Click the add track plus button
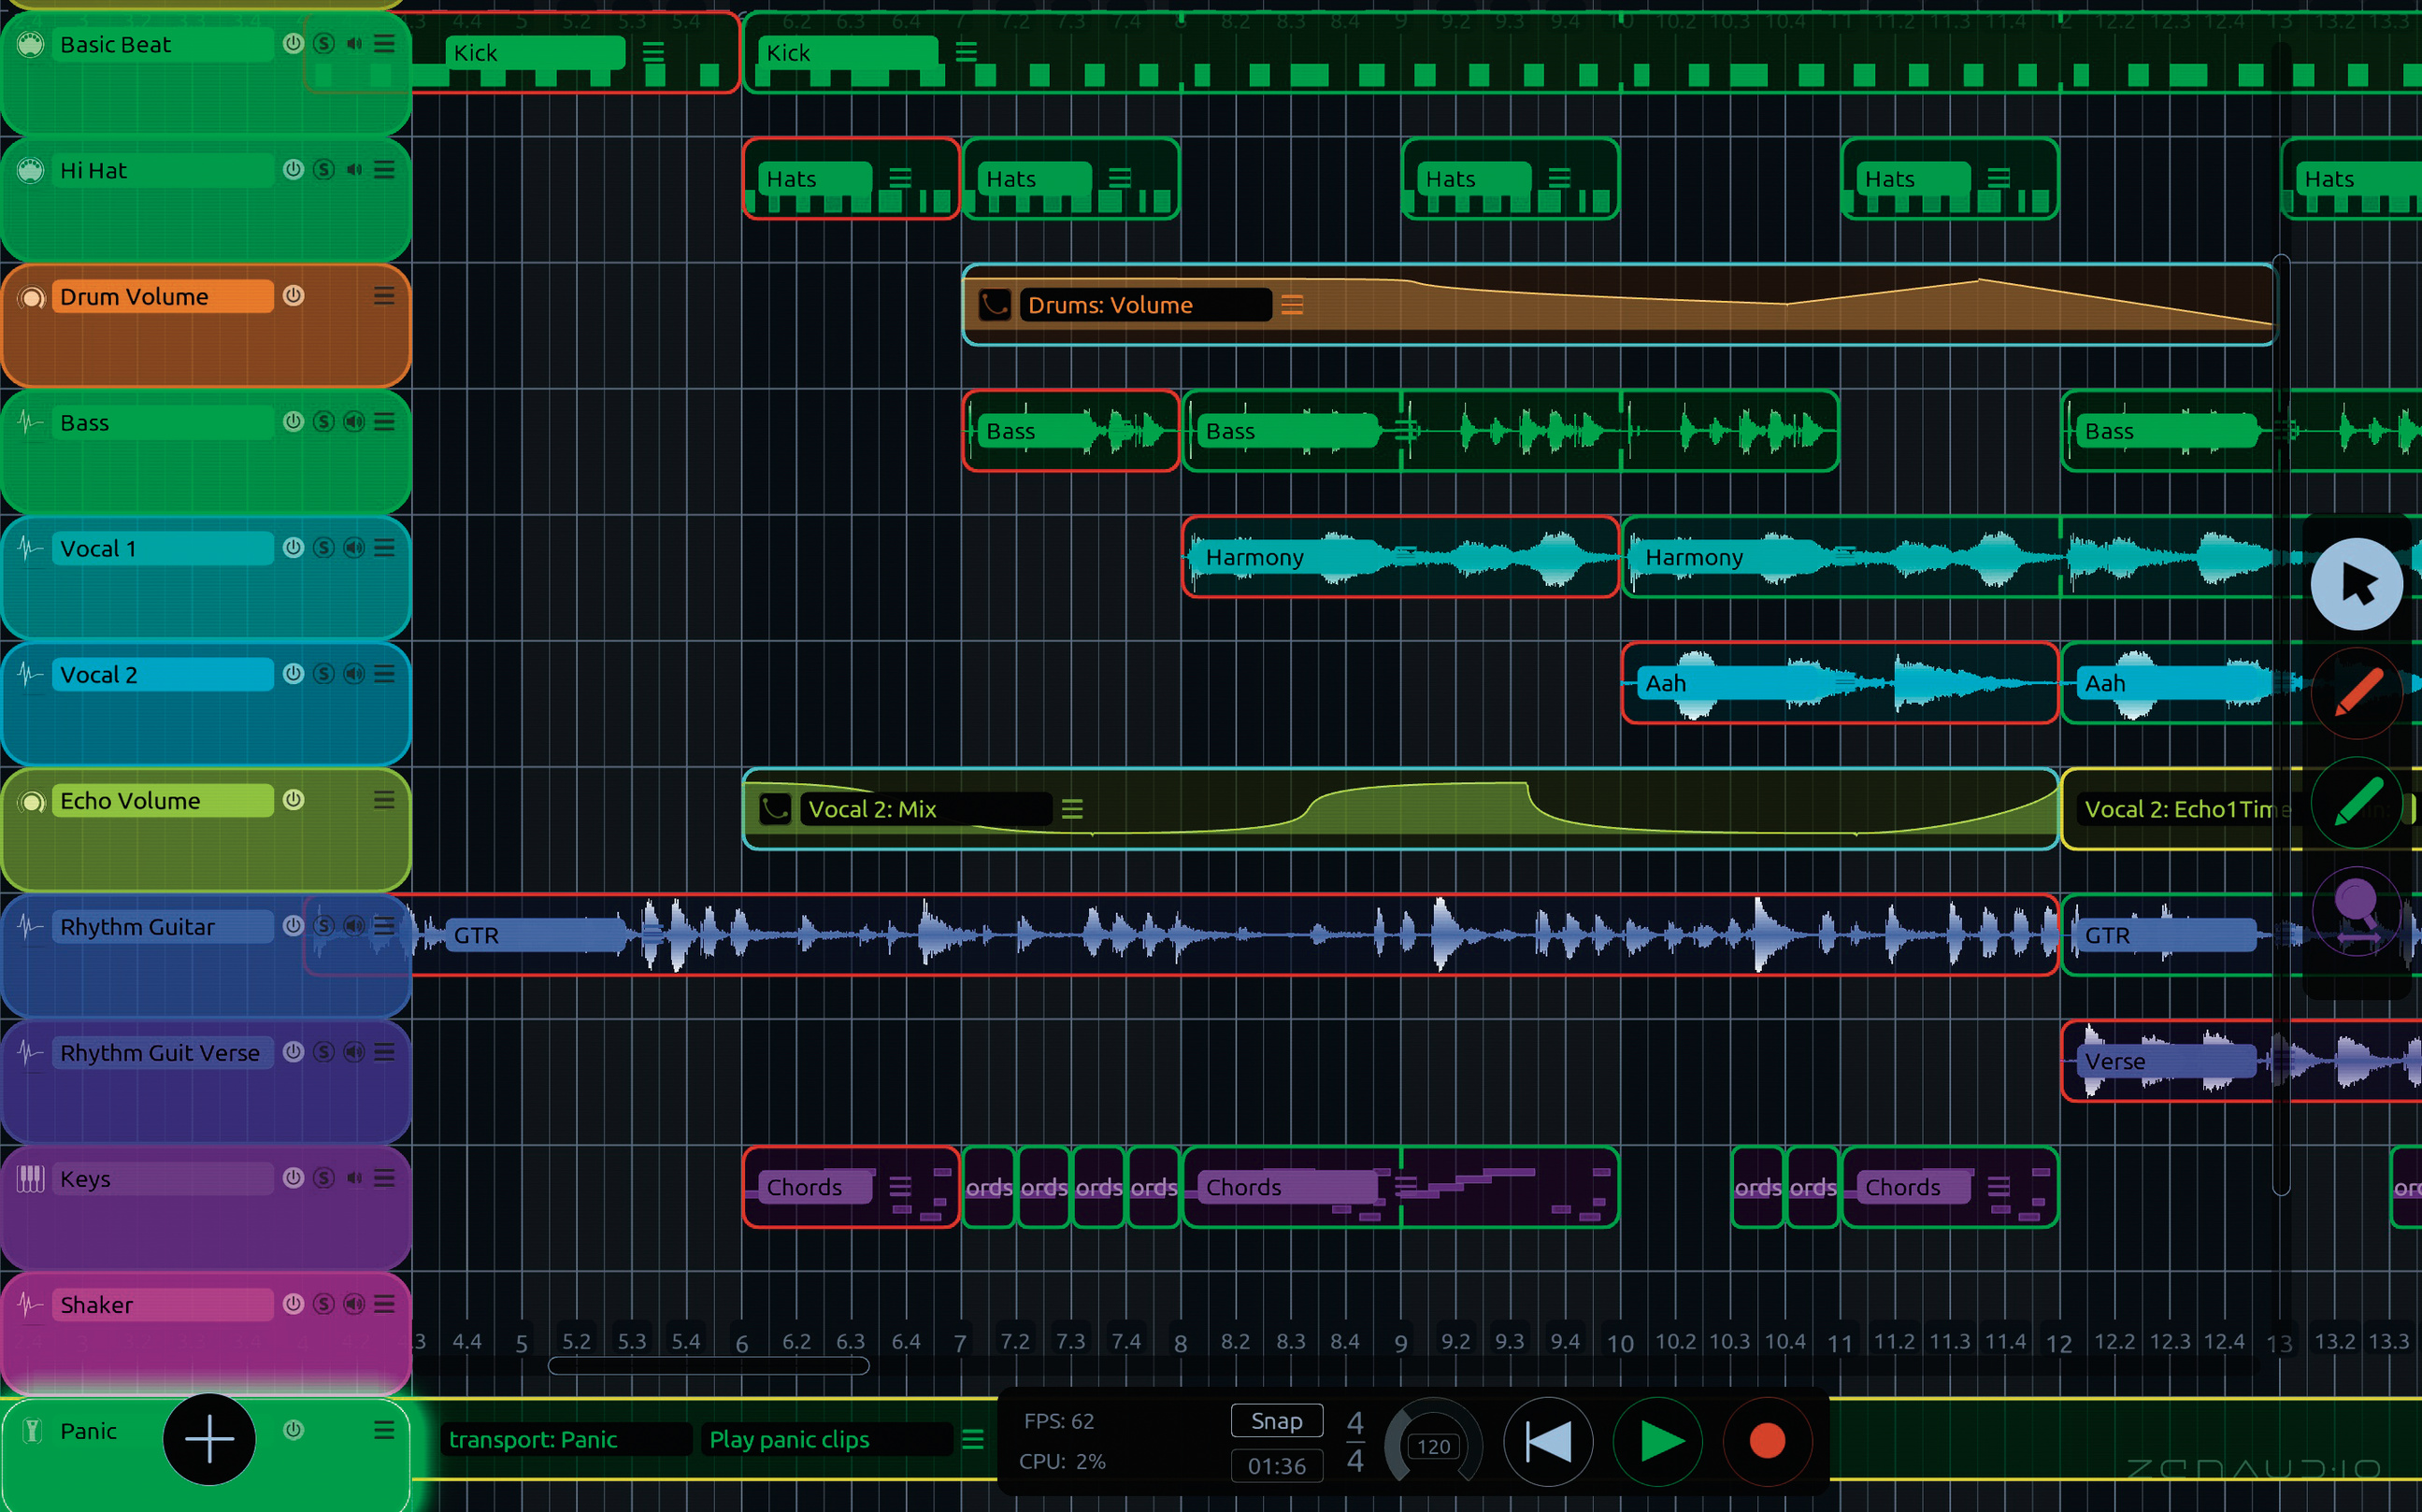 coord(209,1439)
